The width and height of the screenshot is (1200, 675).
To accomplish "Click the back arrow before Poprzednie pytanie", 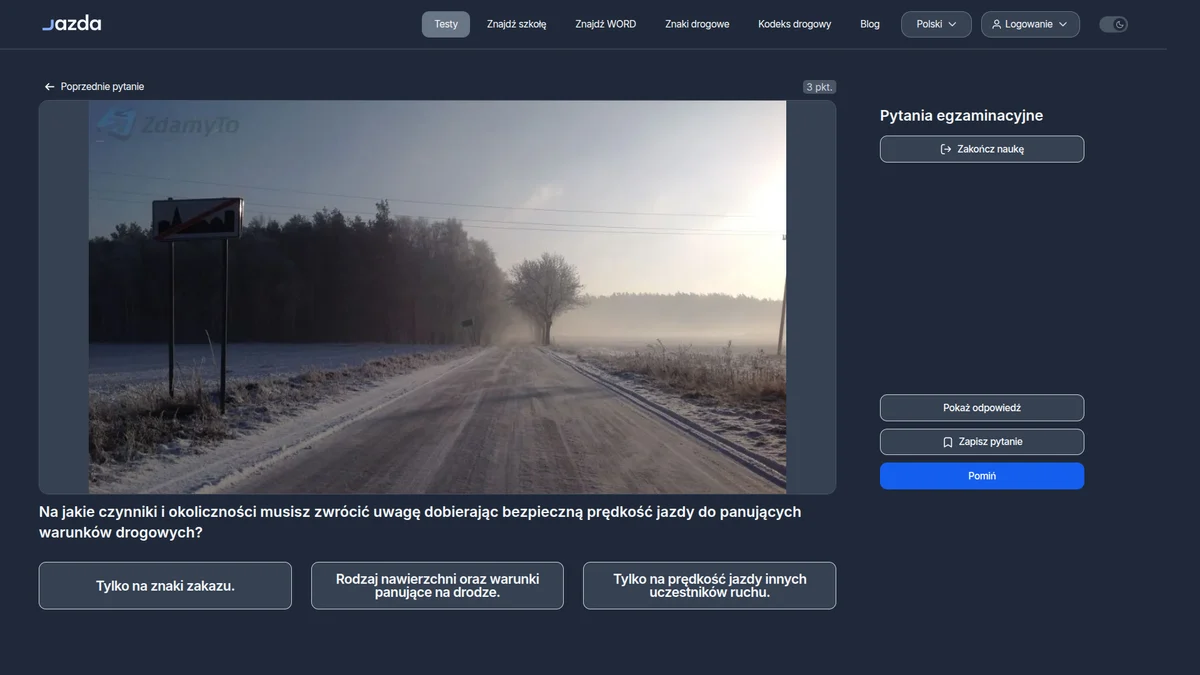I will point(49,87).
